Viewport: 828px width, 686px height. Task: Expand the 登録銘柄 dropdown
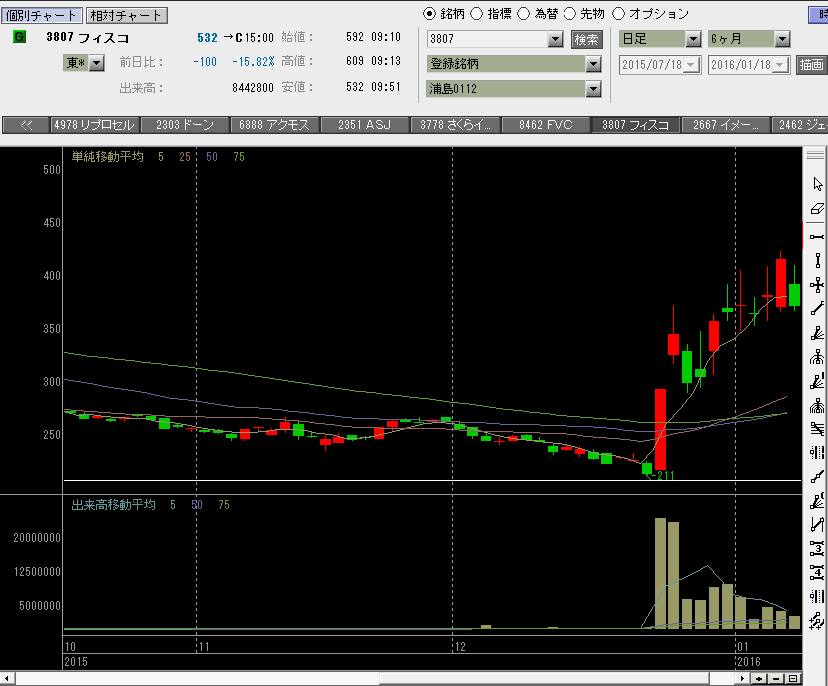[593, 64]
